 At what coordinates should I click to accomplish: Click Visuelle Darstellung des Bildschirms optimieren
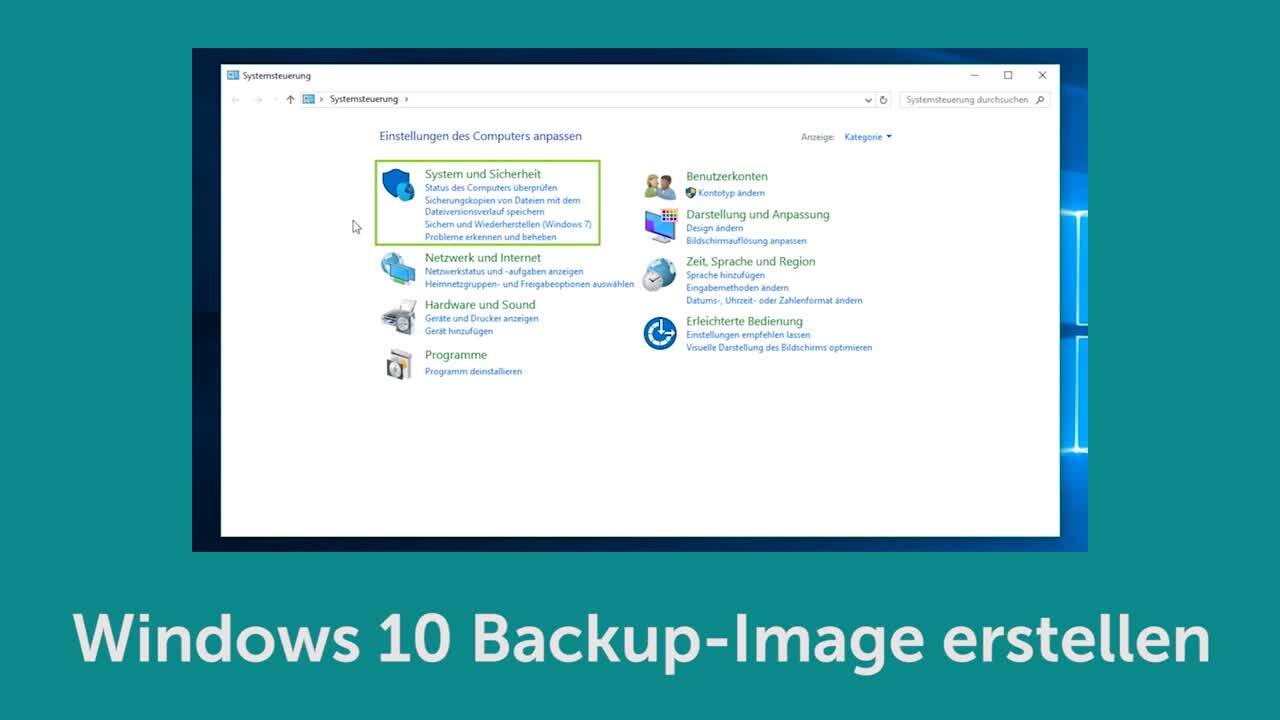coord(779,348)
